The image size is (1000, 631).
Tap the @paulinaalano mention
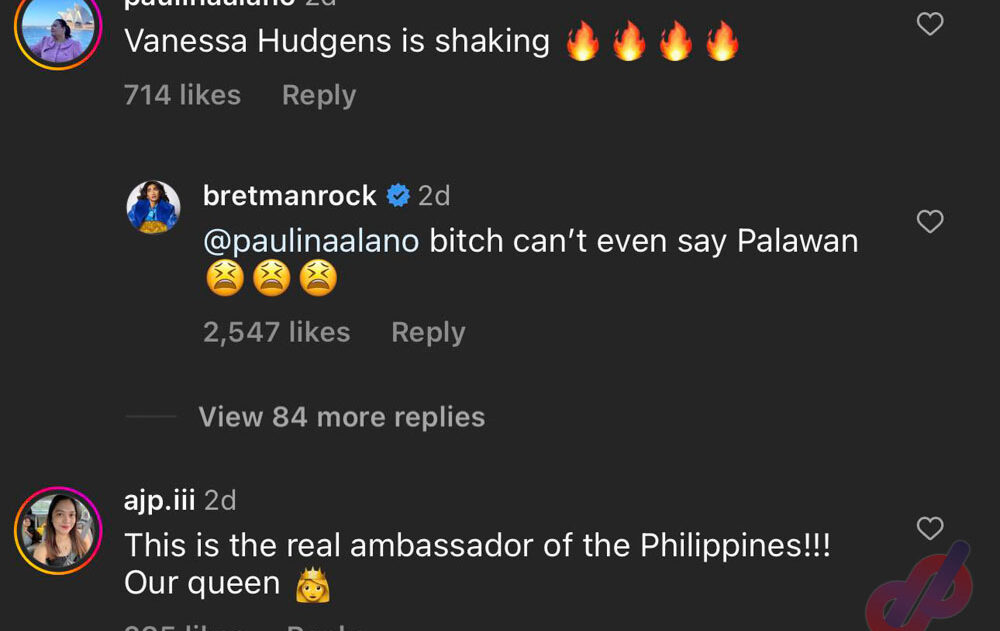coord(311,241)
